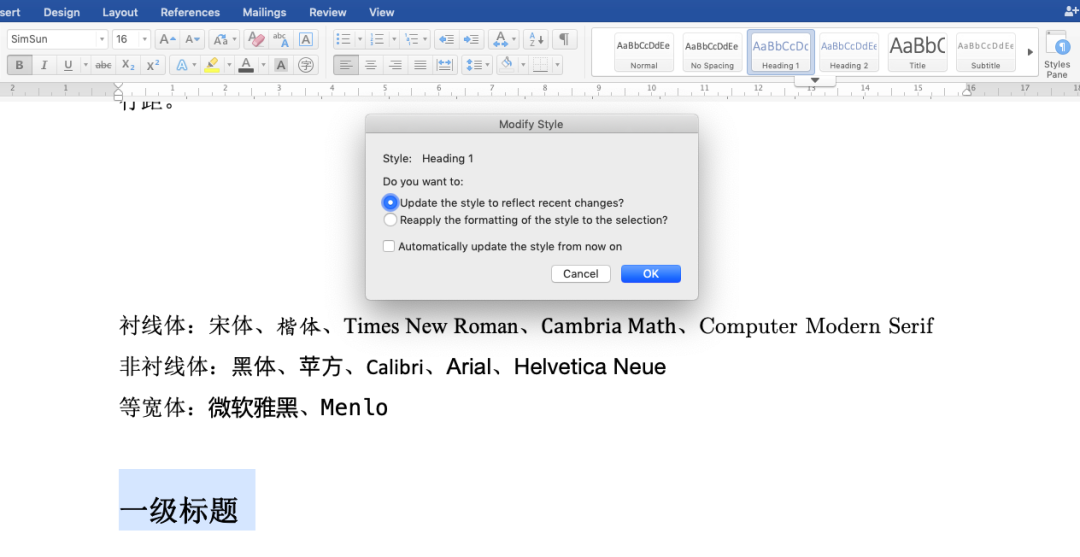This screenshot has width=1080, height=557.
Task: Center align the text
Action: click(371, 65)
